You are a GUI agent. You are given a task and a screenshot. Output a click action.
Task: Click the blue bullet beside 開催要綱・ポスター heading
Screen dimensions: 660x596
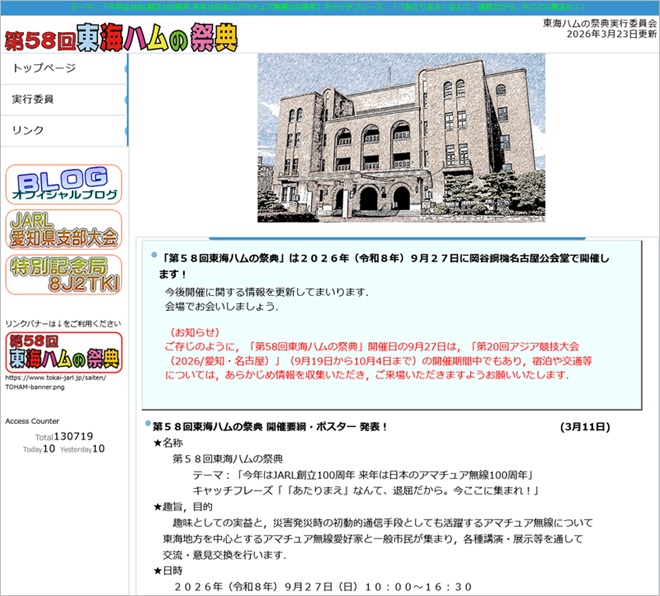coord(146,424)
